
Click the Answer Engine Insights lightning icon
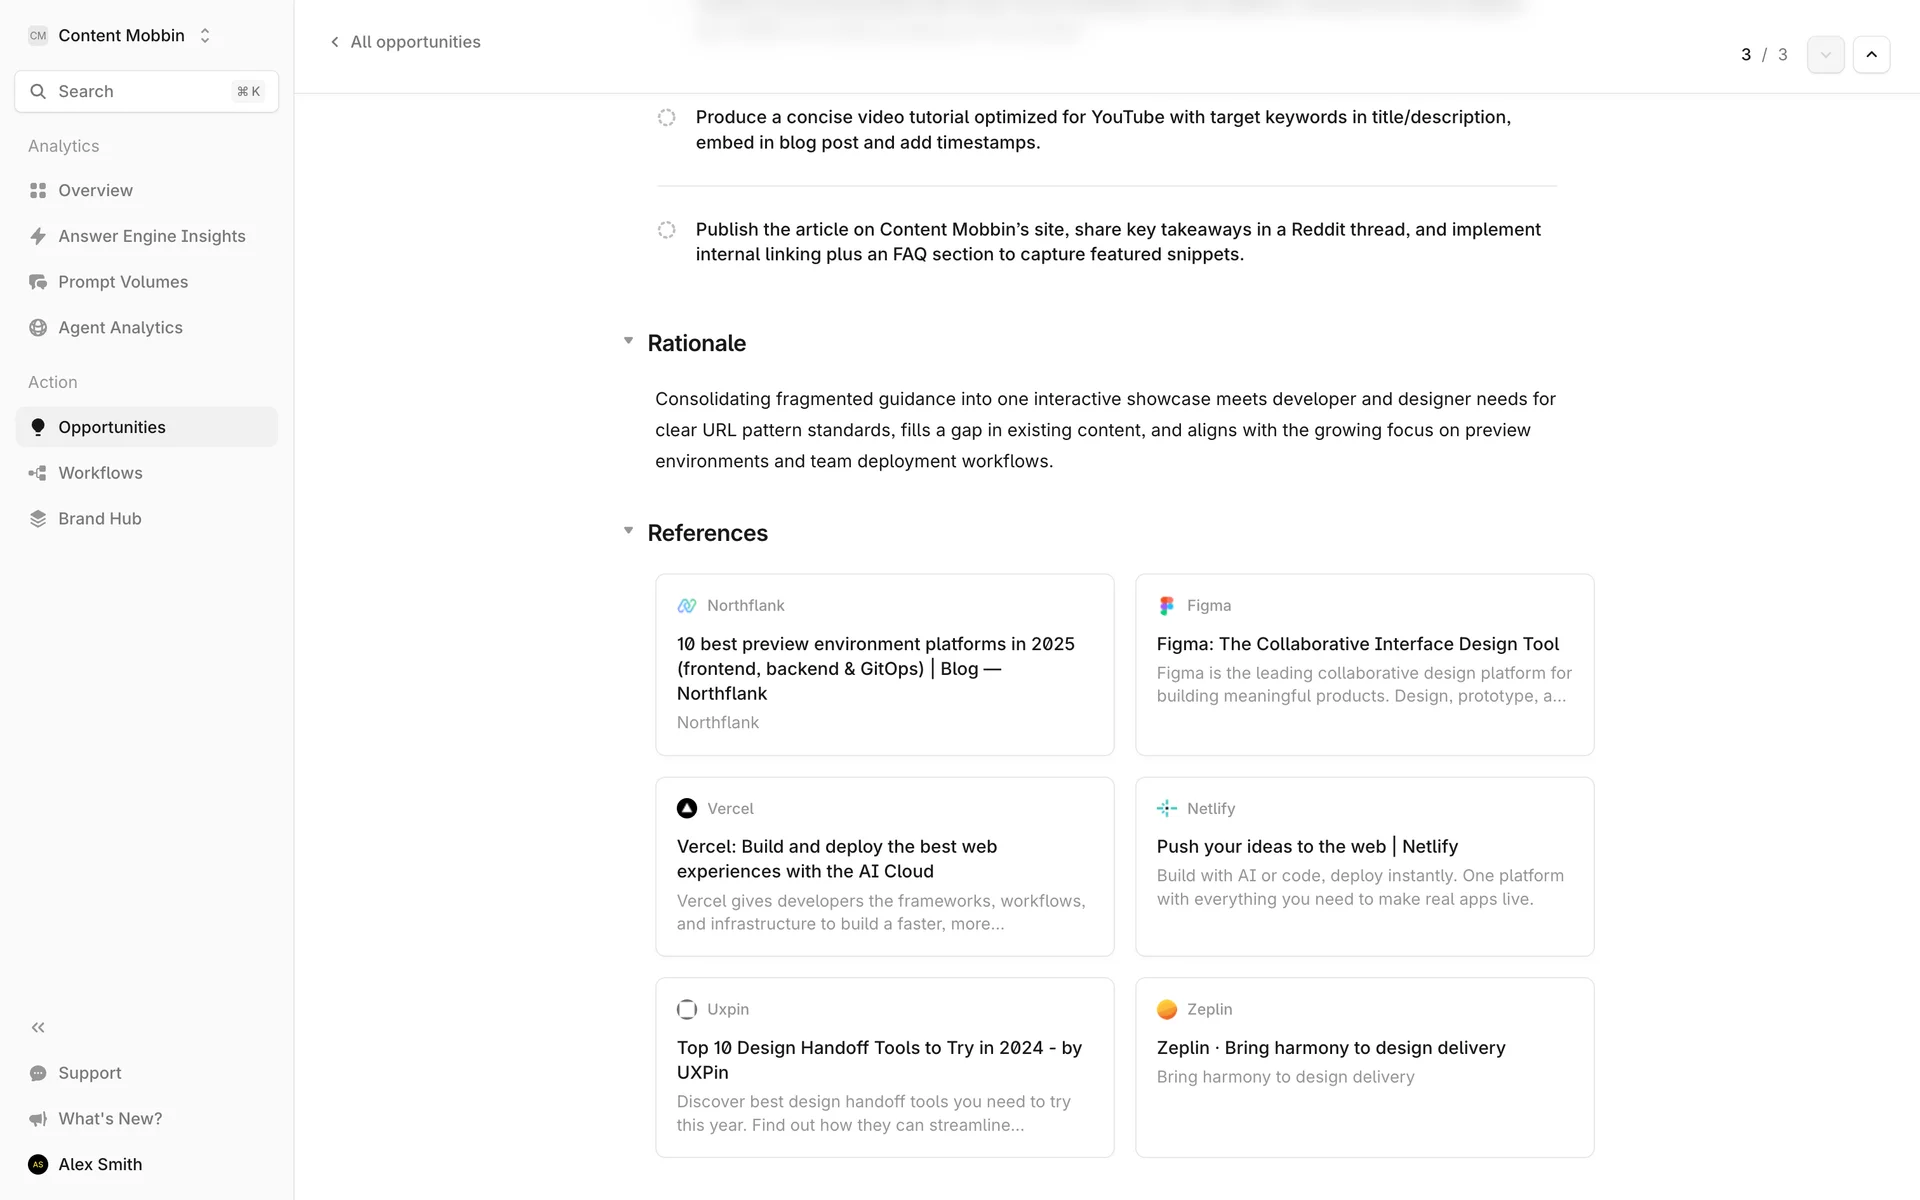38,236
